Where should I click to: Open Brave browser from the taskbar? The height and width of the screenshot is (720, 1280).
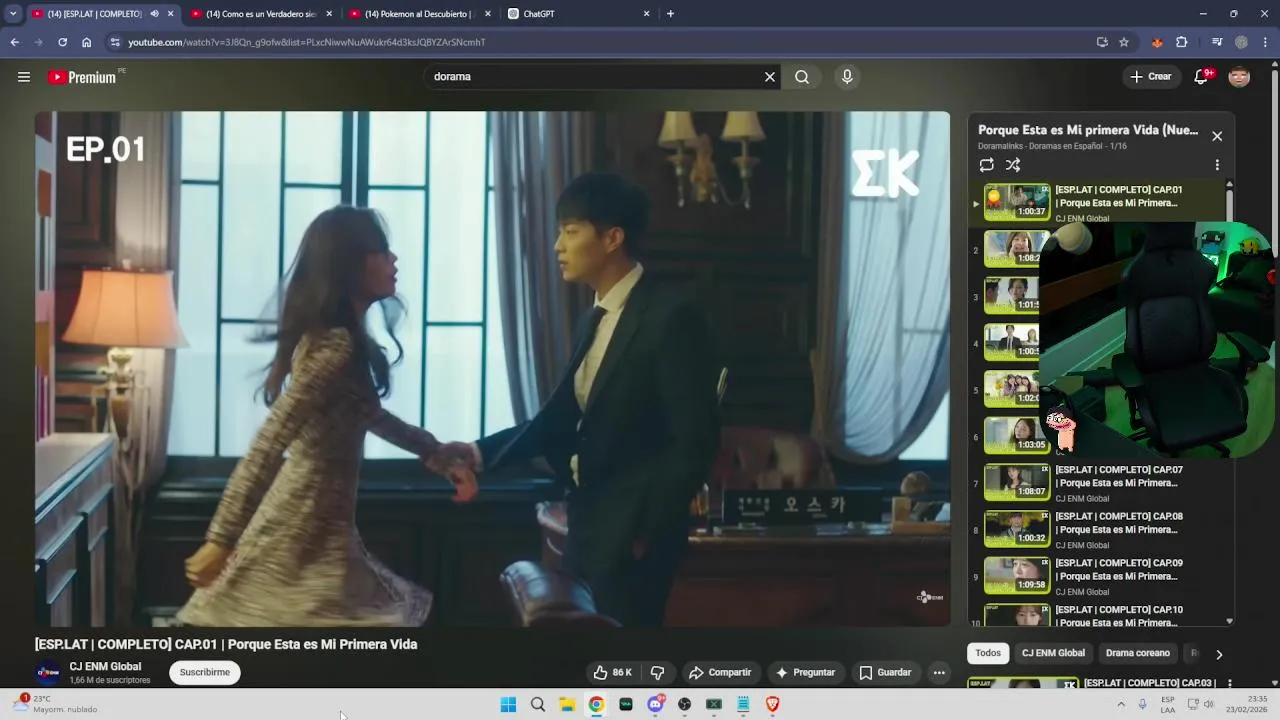pyautogui.click(x=772, y=705)
